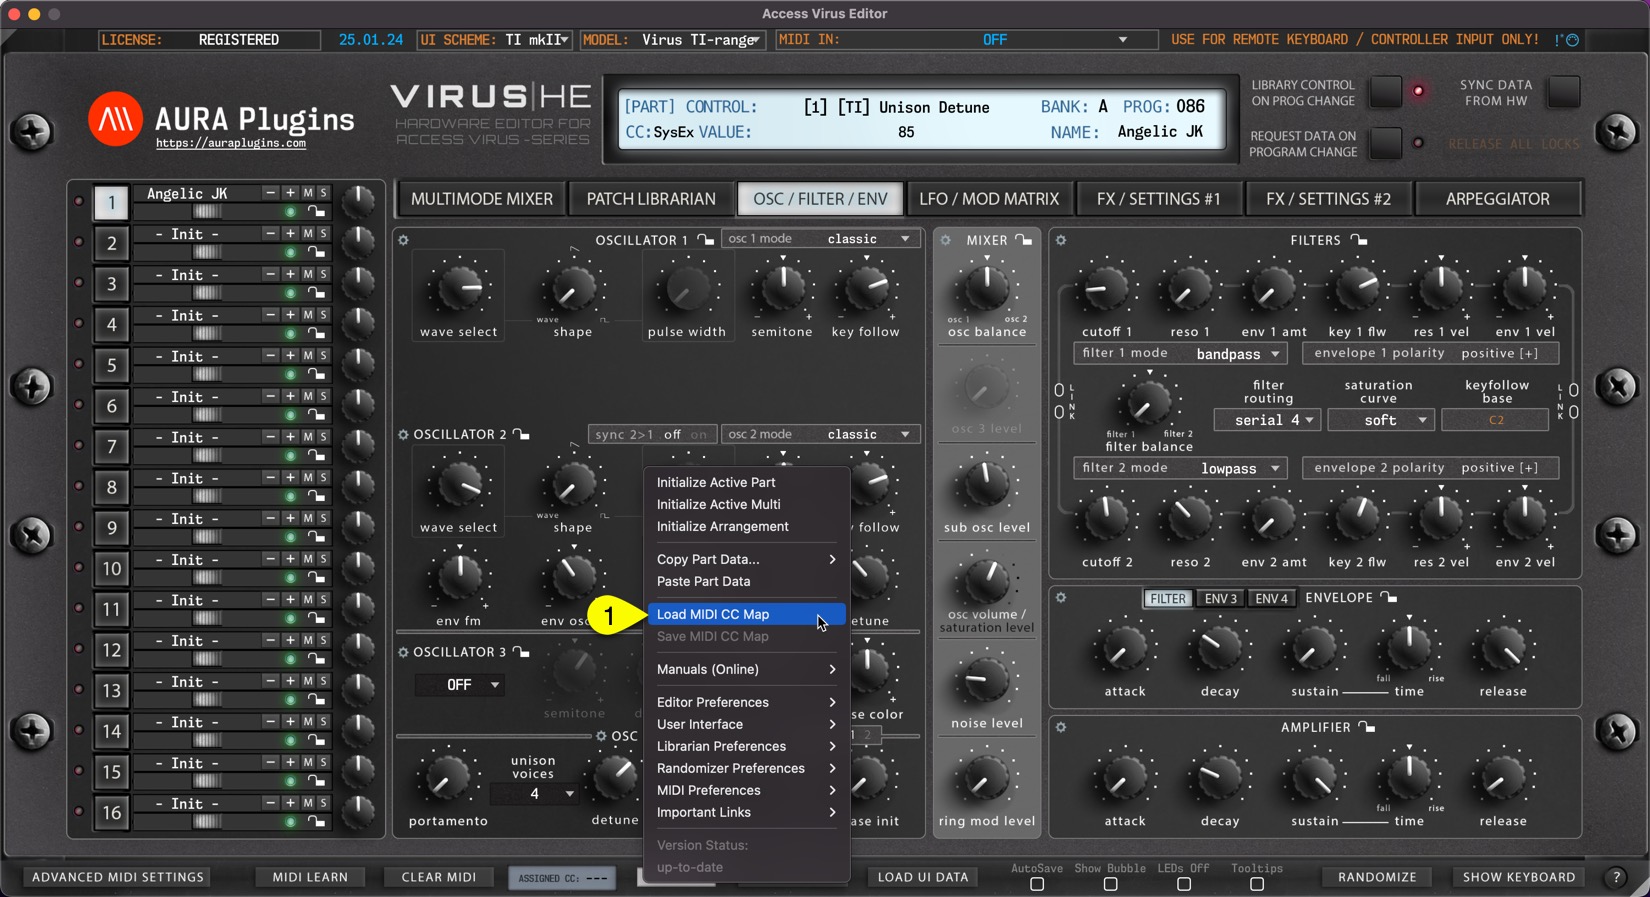
Task: Open the Oscillator 2 gear settings icon
Action: (x=404, y=435)
